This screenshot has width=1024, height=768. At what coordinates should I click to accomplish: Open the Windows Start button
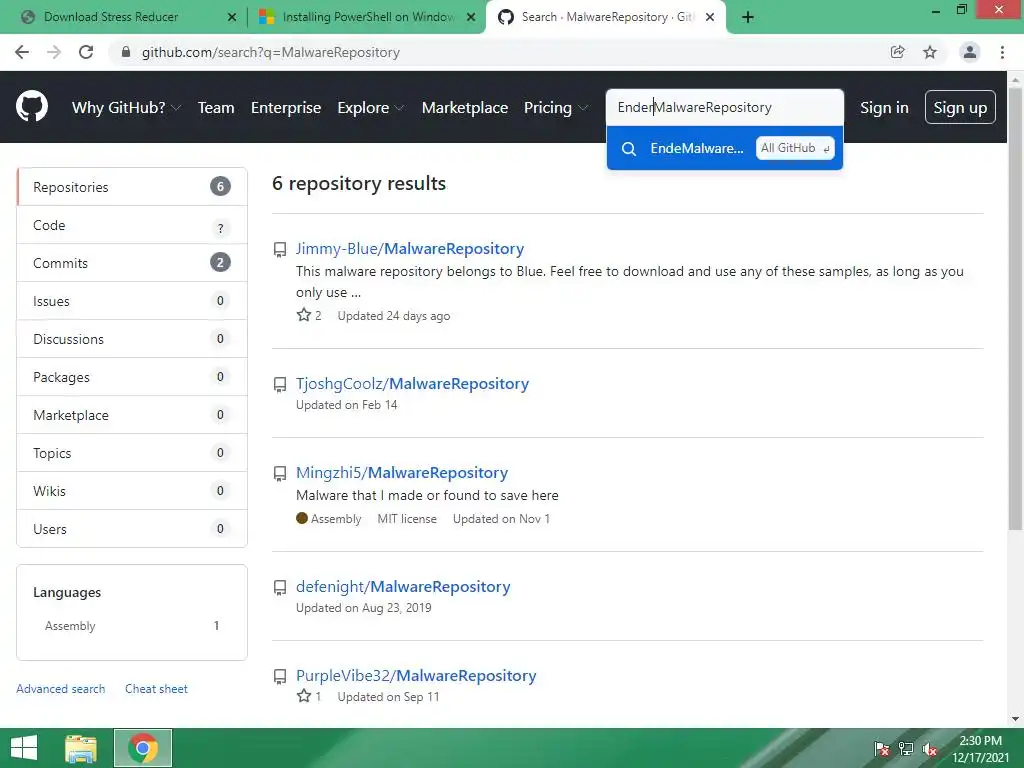[24, 748]
